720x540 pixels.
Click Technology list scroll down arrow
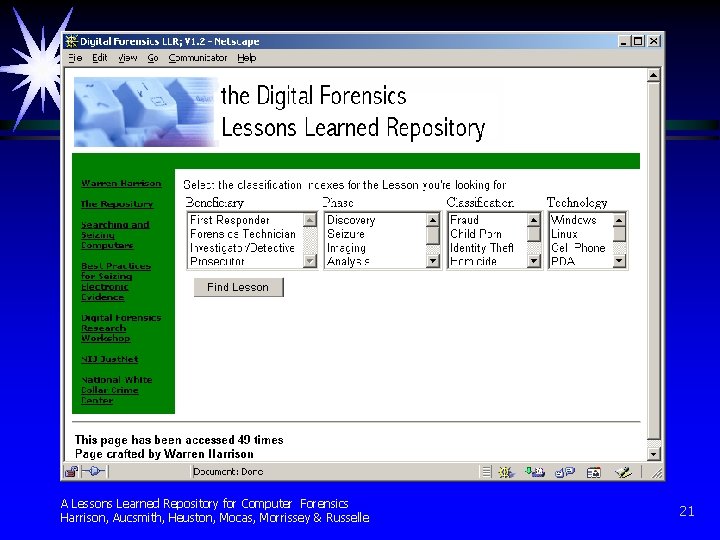pyautogui.click(x=619, y=261)
